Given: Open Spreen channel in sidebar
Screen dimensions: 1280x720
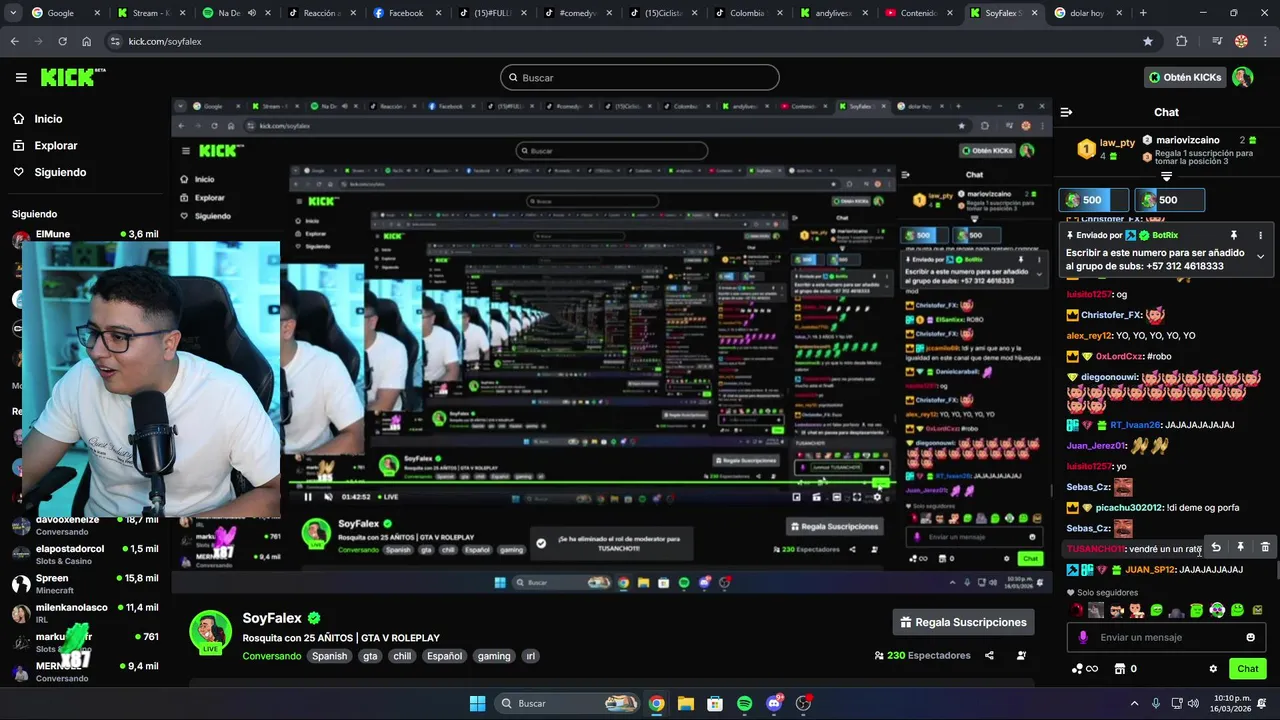Looking at the screenshot, I should pos(85,583).
